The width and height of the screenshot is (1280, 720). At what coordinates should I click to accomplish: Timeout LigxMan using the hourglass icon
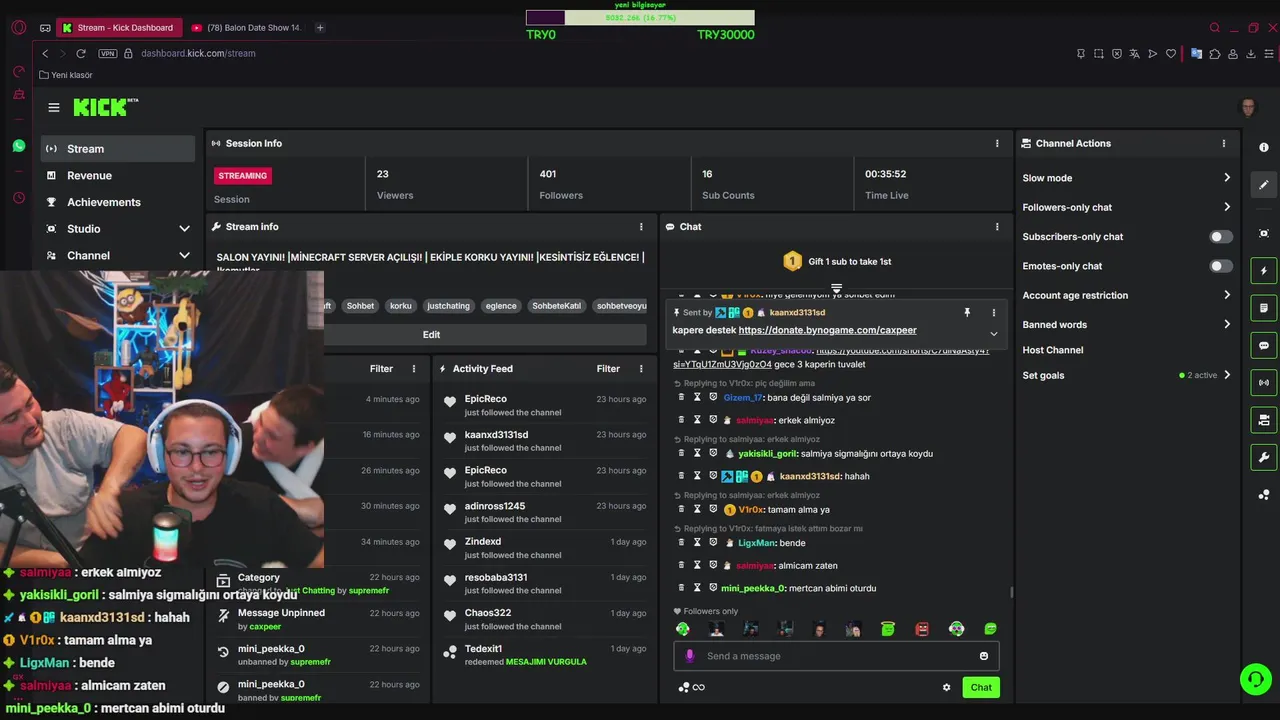697,543
